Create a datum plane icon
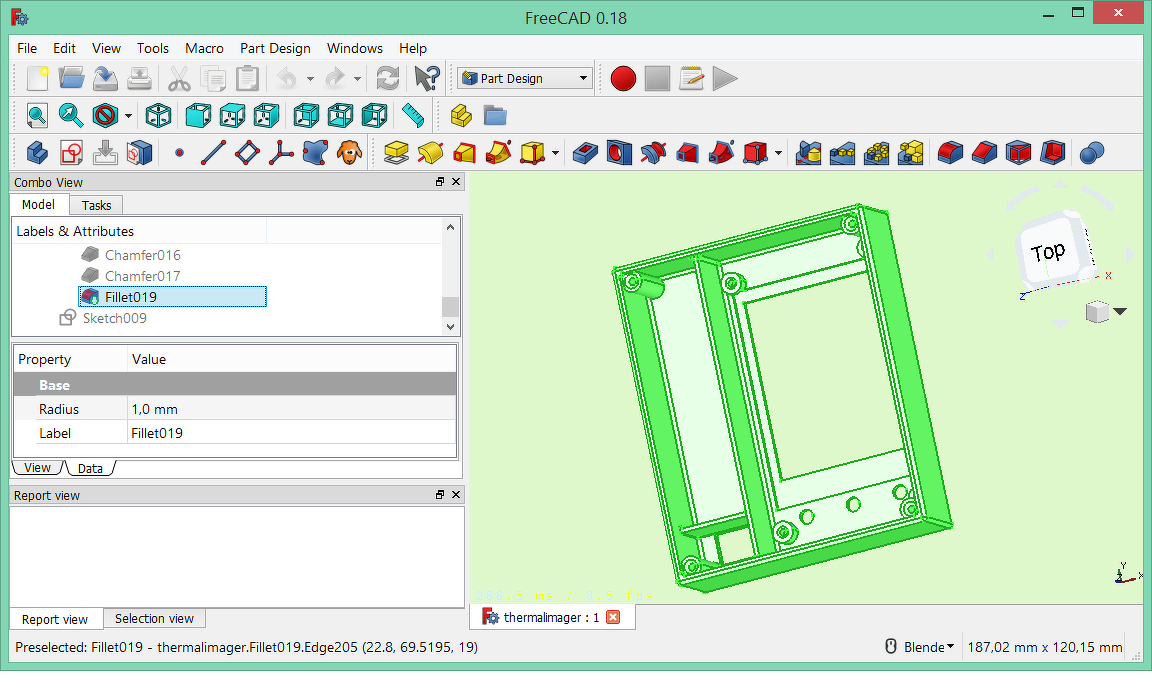 tap(248, 153)
